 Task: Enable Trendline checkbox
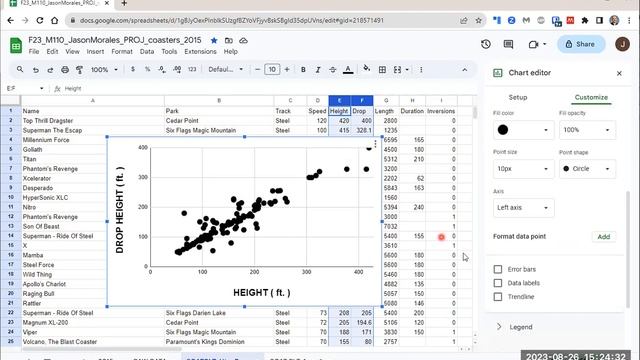498,297
